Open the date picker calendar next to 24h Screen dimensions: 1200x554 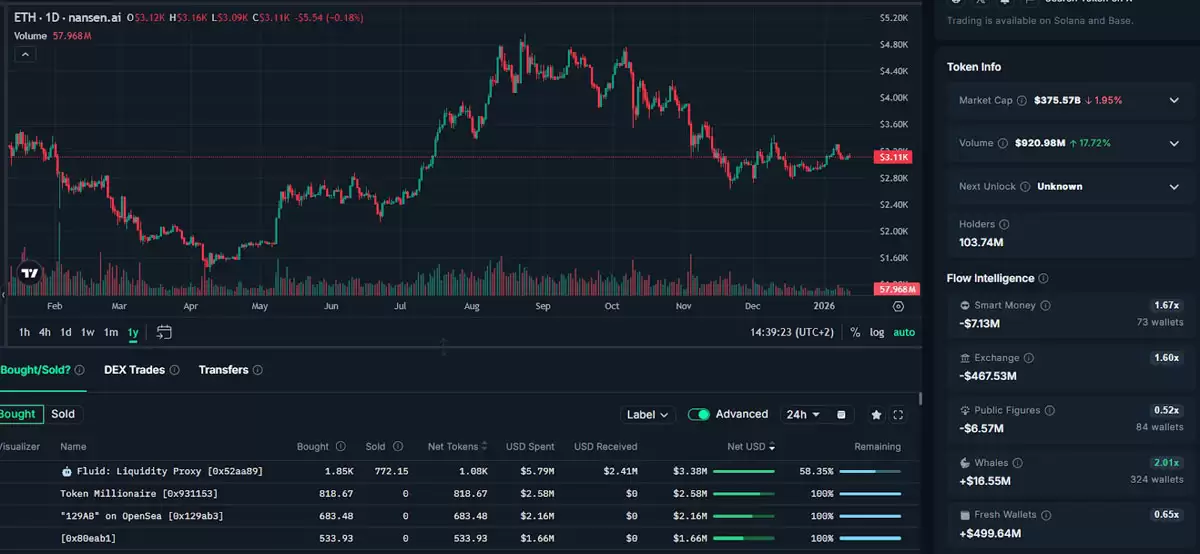(x=841, y=415)
